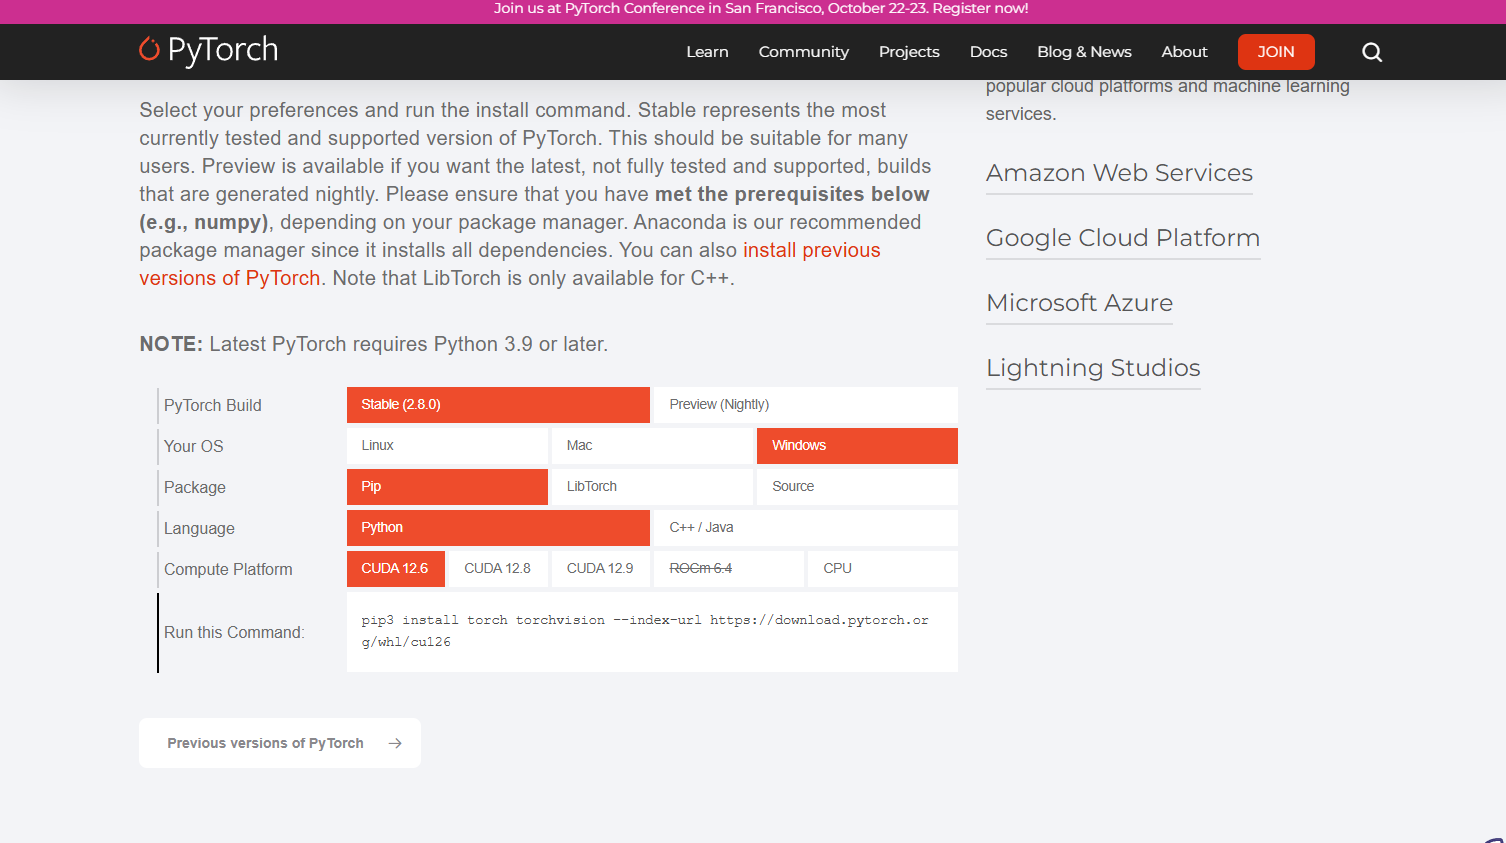Select CUDA 12.9 compute platform
Image resolution: width=1506 pixels, height=843 pixels.
tap(601, 569)
